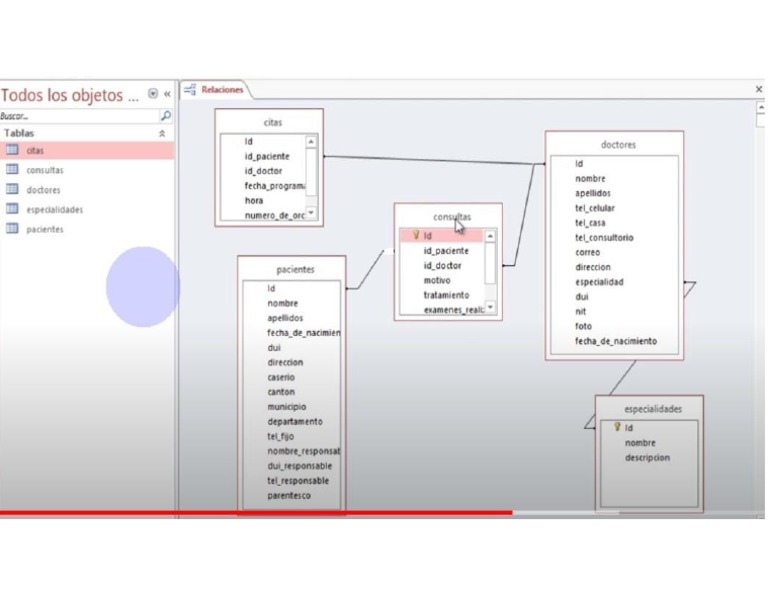Select especialidad field in doctores table
Image resolution: width=768 pixels, height=594 pixels.
coord(599,282)
